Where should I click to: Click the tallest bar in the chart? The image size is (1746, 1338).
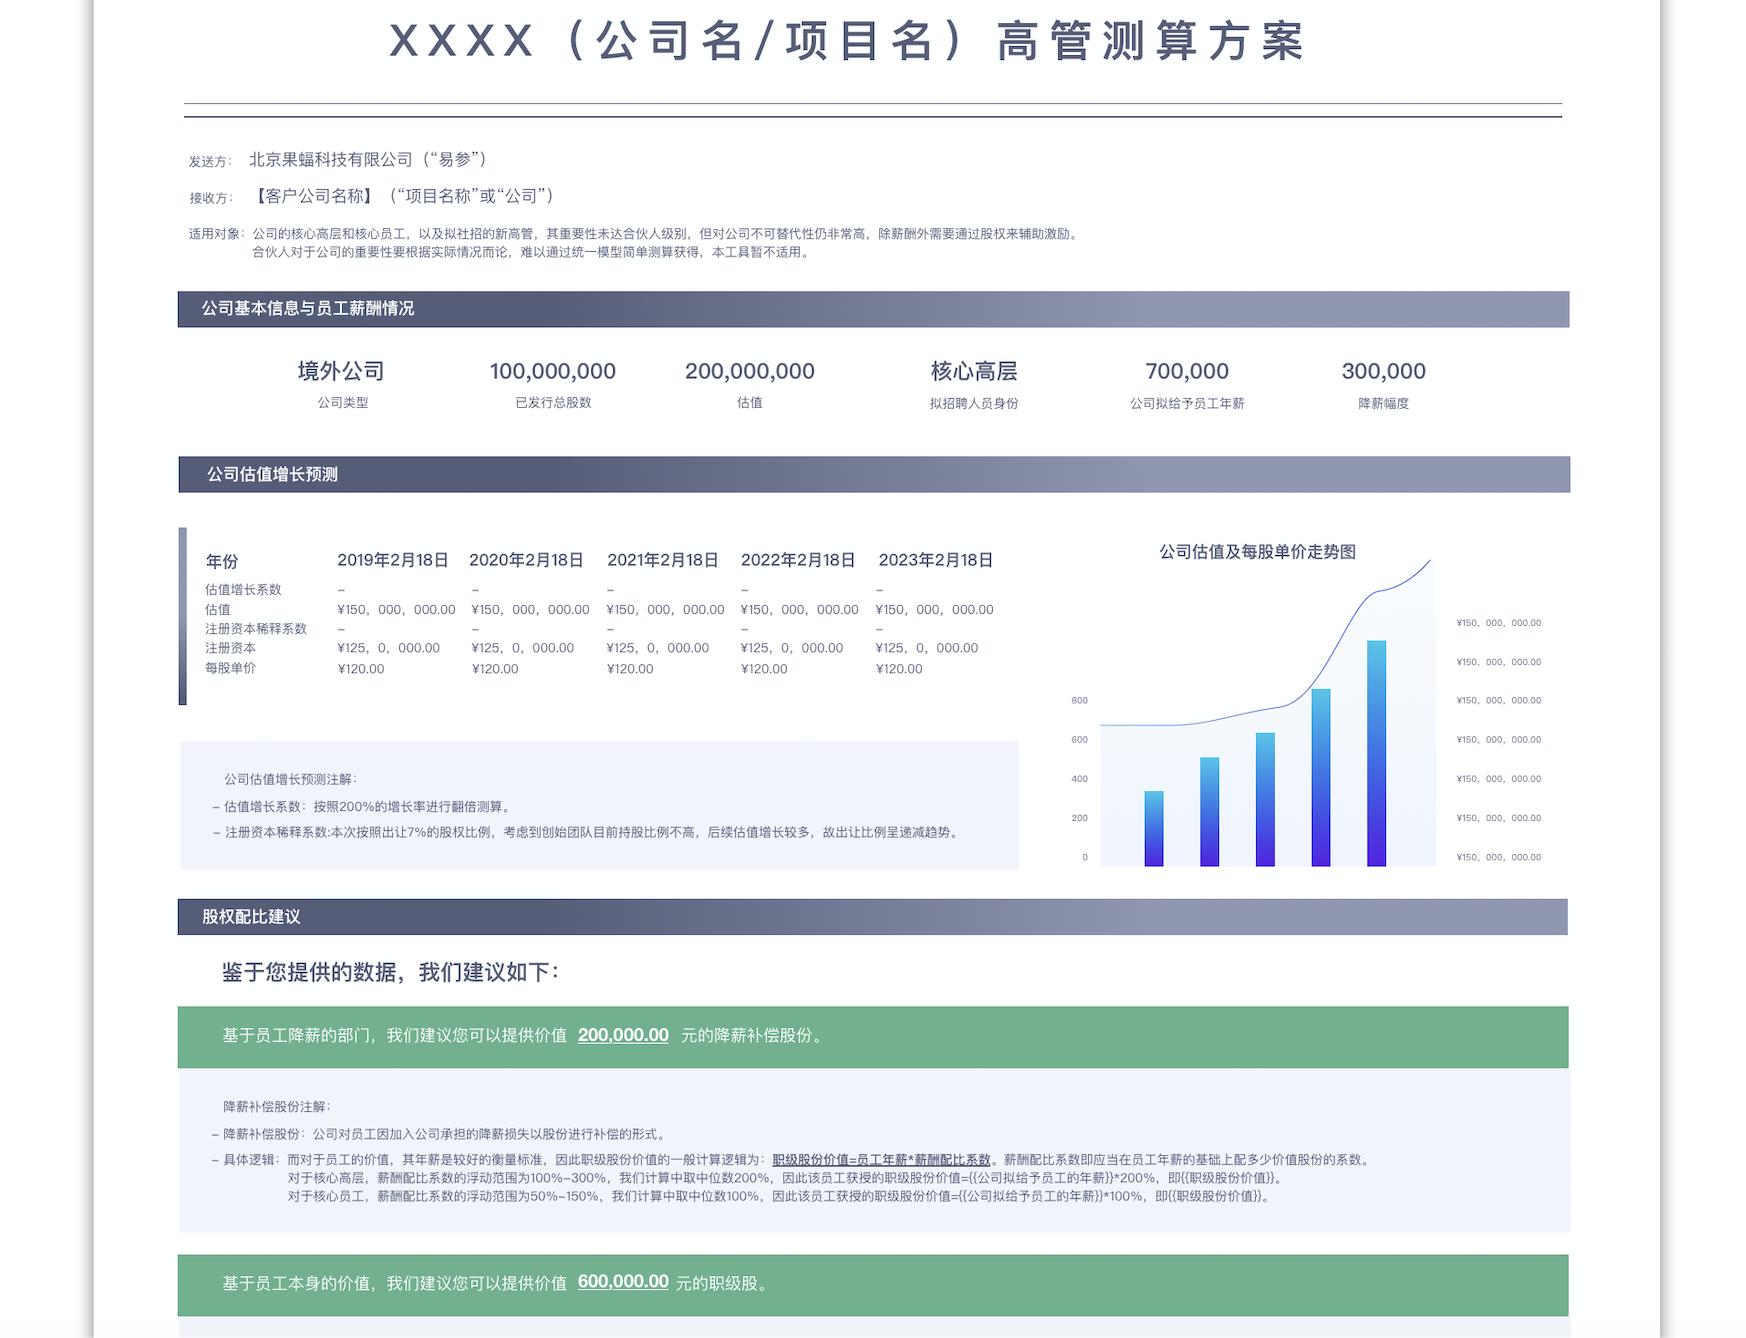[1376, 753]
